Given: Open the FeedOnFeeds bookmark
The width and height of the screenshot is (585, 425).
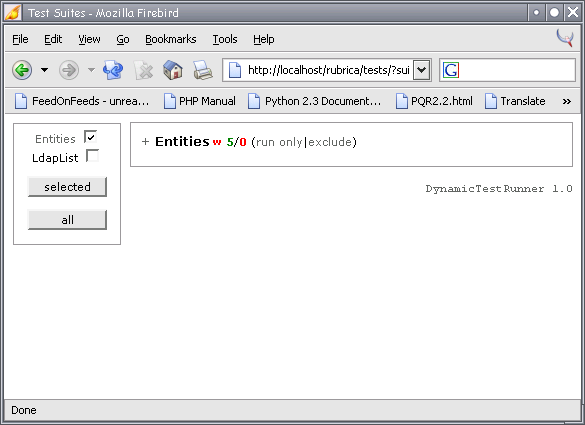Looking at the screenshot, I should [82, 101].
